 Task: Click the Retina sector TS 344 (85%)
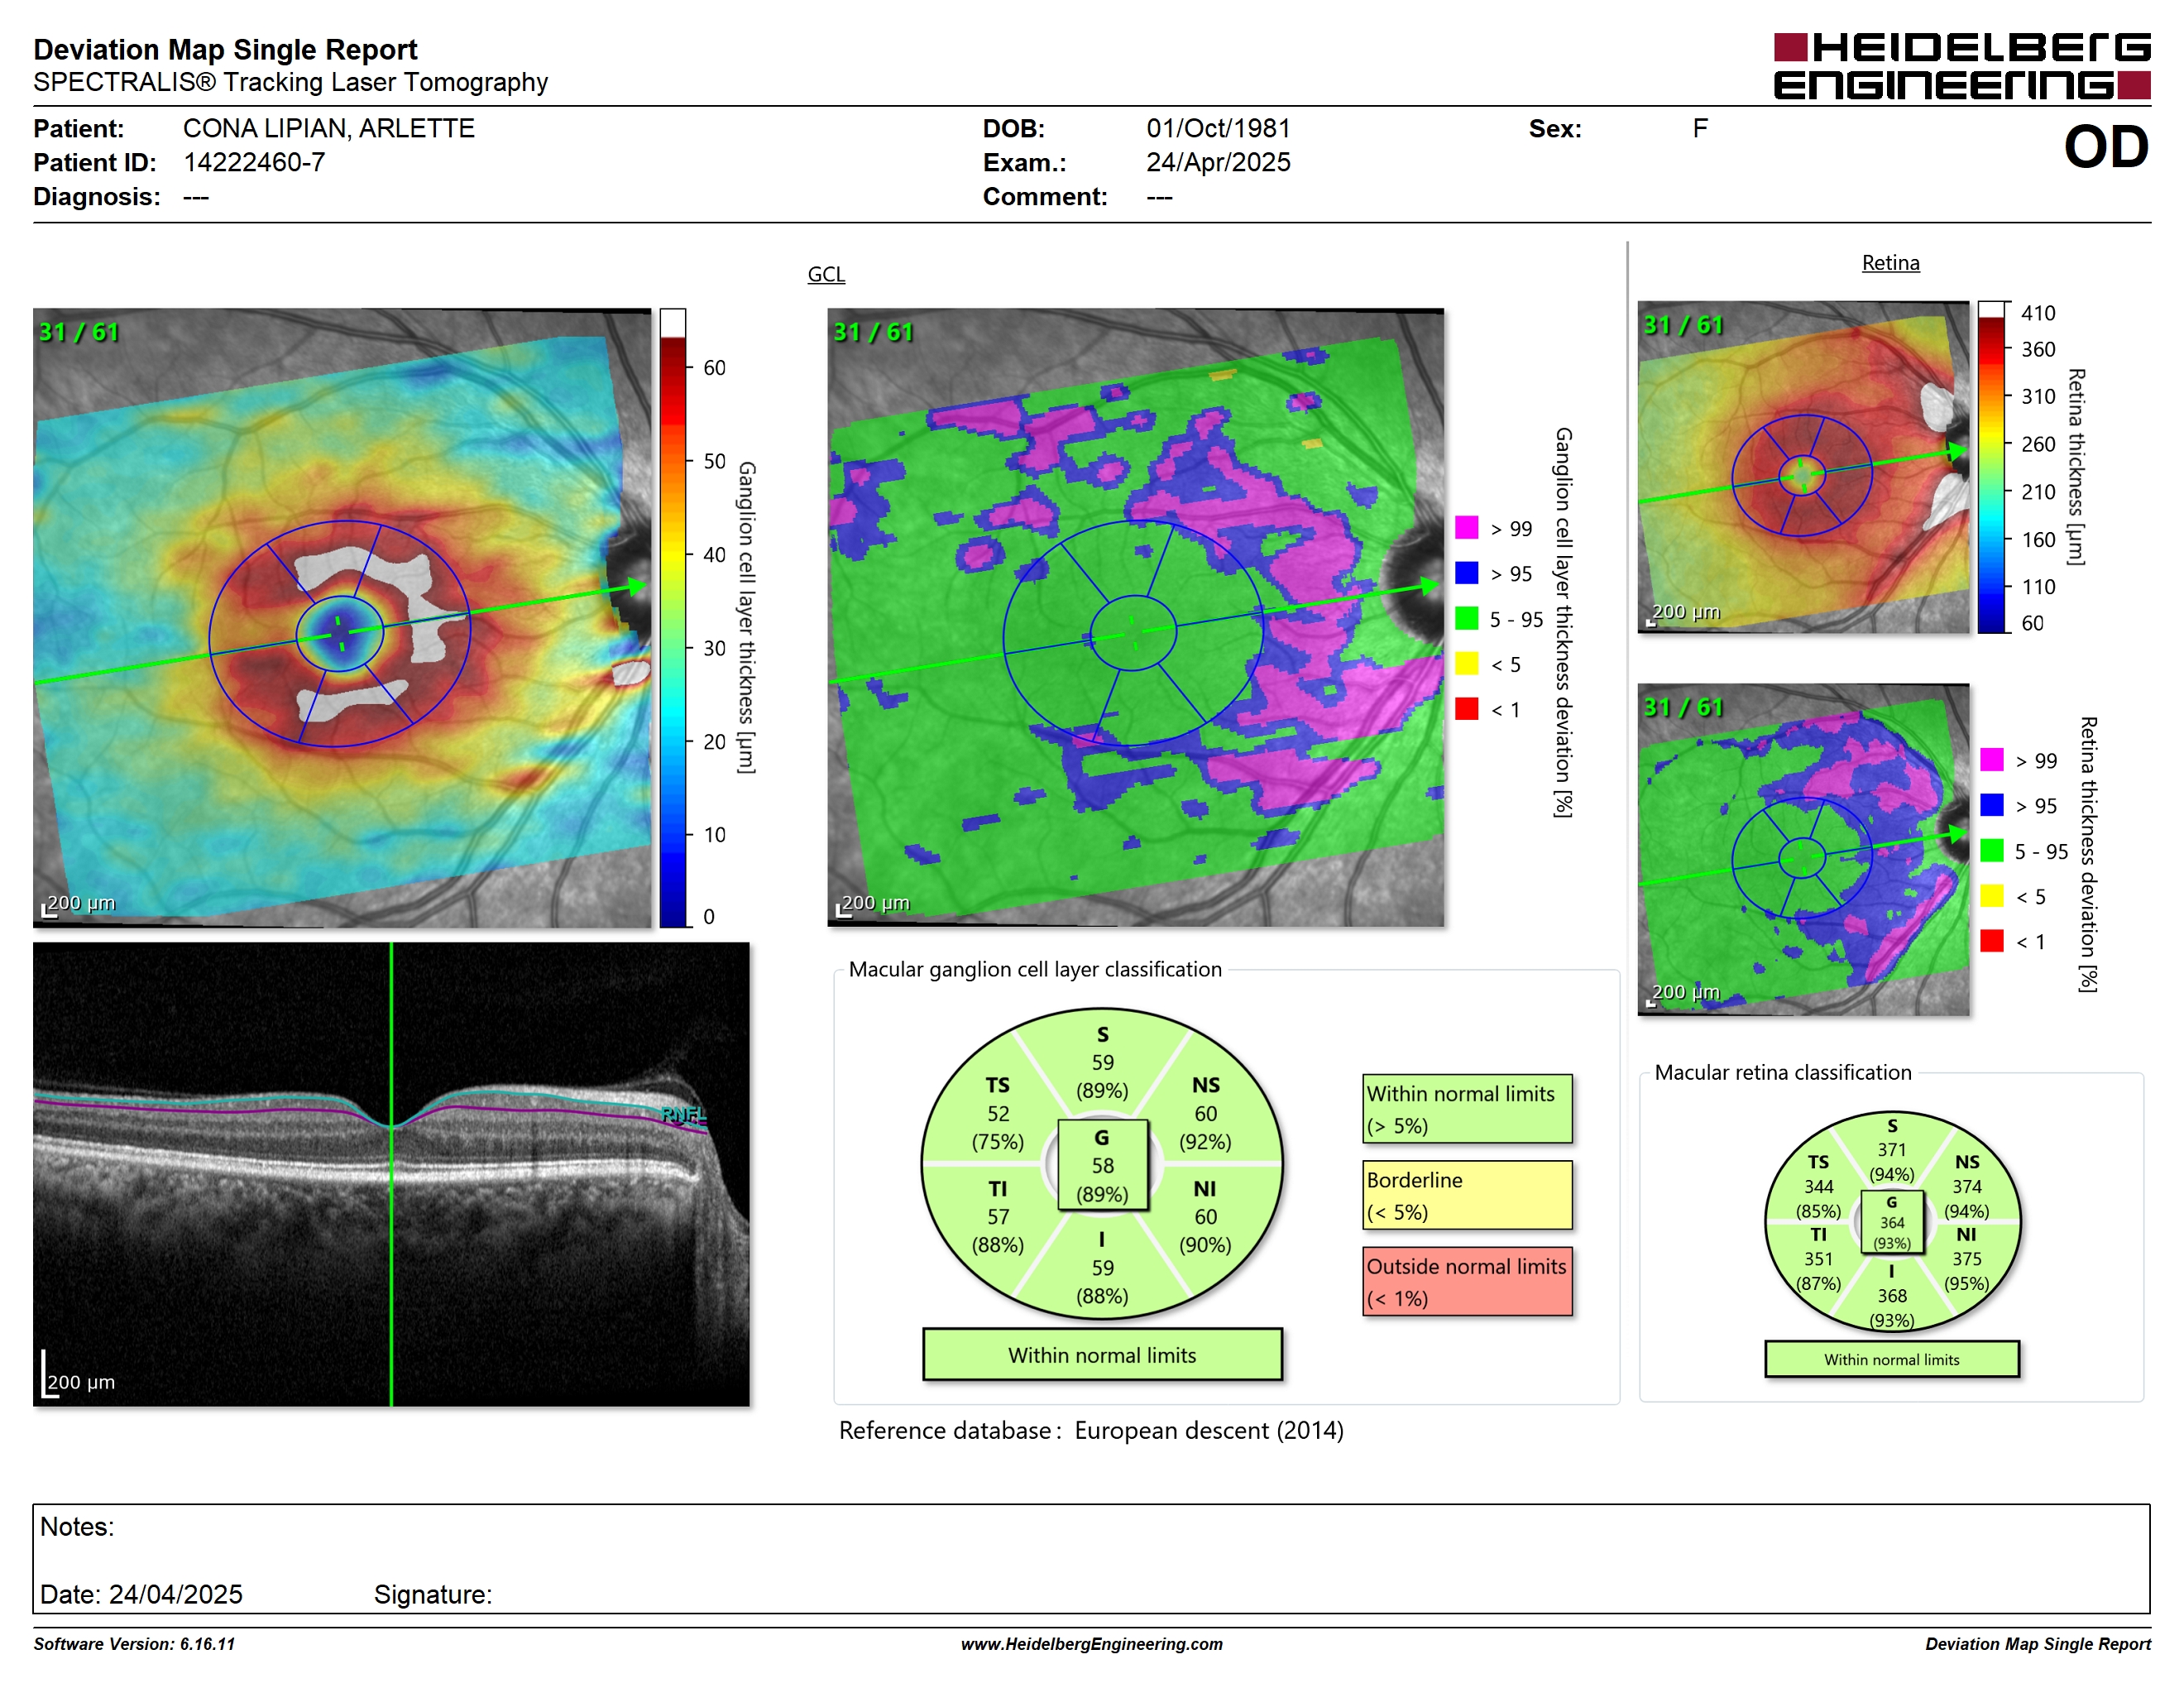[1818, 1186]
